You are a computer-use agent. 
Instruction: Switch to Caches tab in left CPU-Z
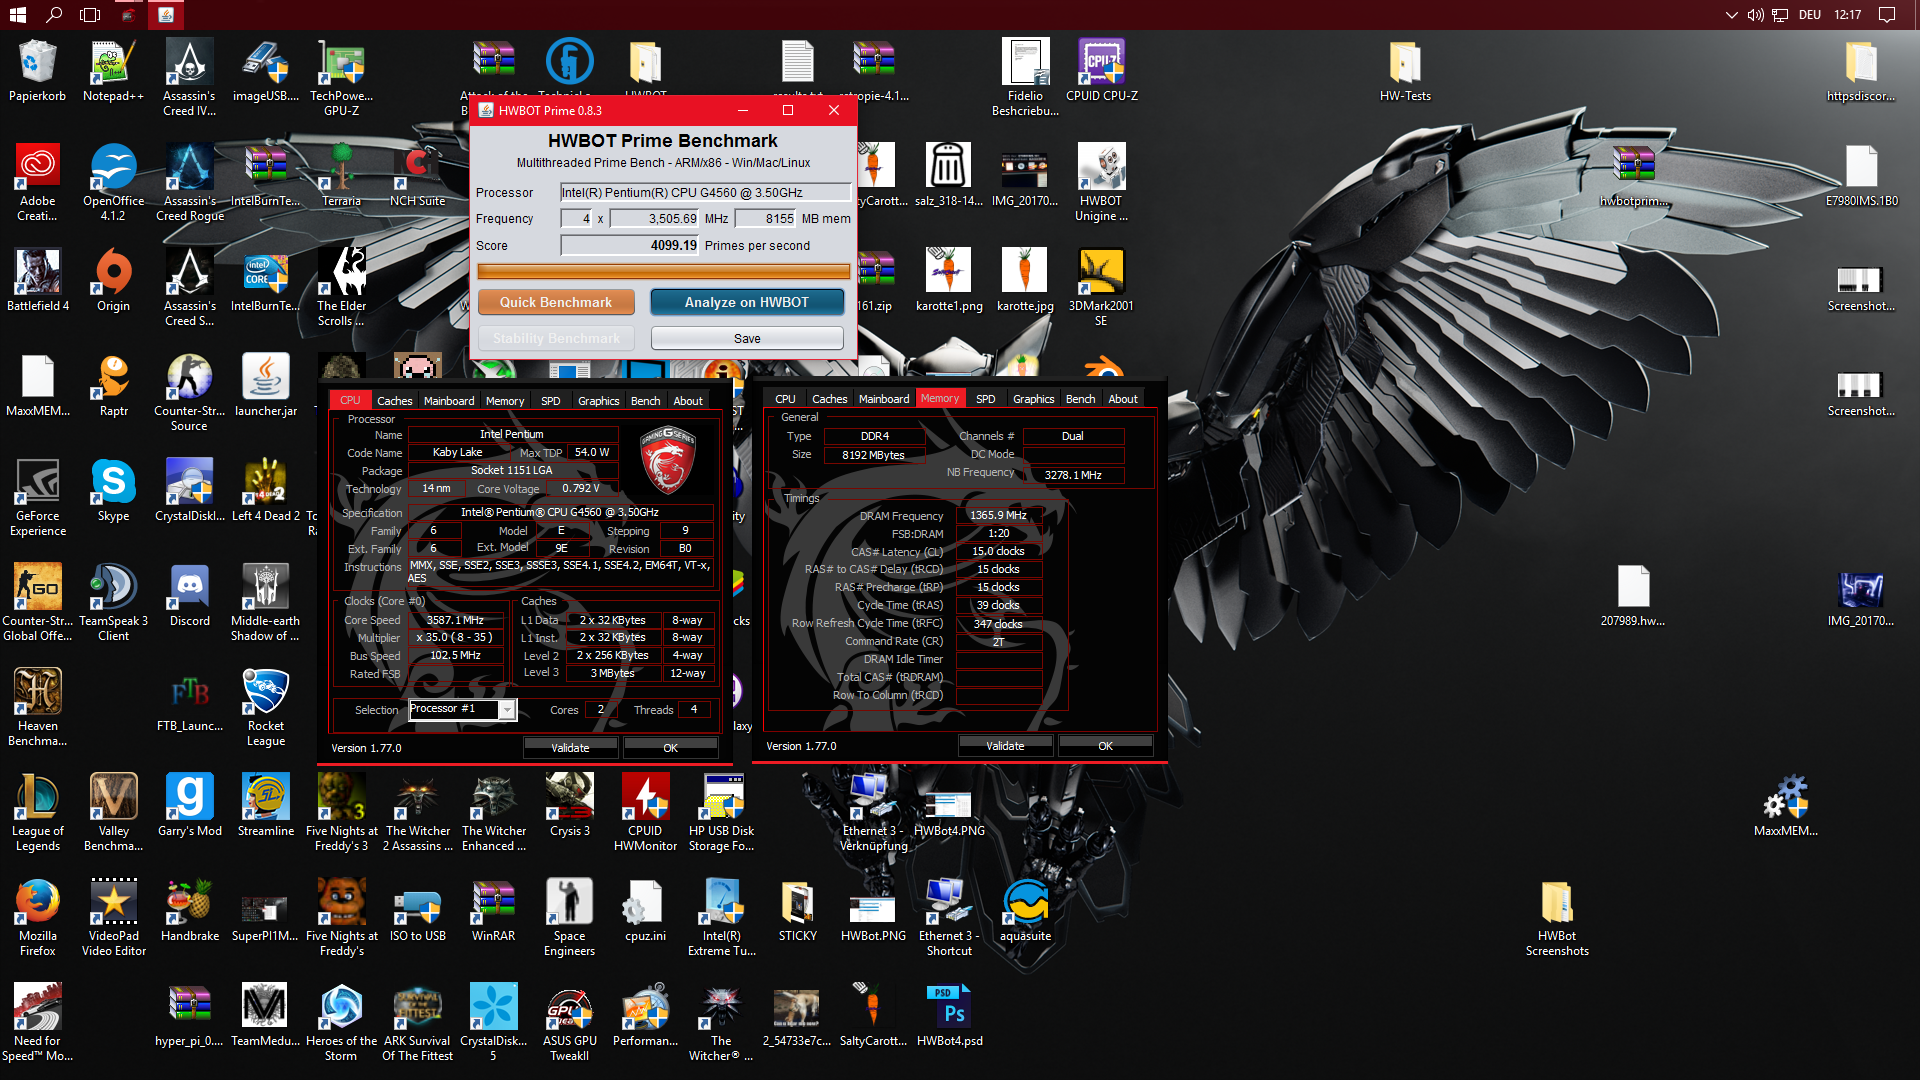(394, 400)
